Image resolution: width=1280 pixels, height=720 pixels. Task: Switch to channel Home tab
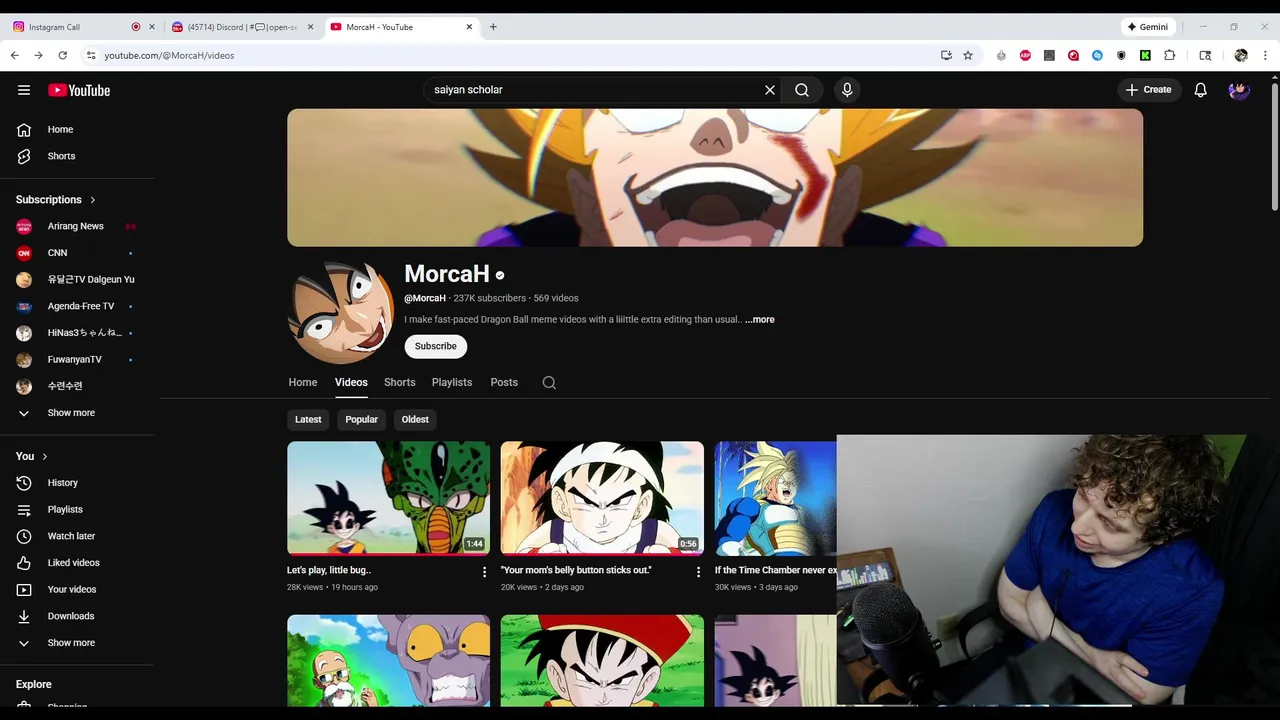[x=303, y=382]
